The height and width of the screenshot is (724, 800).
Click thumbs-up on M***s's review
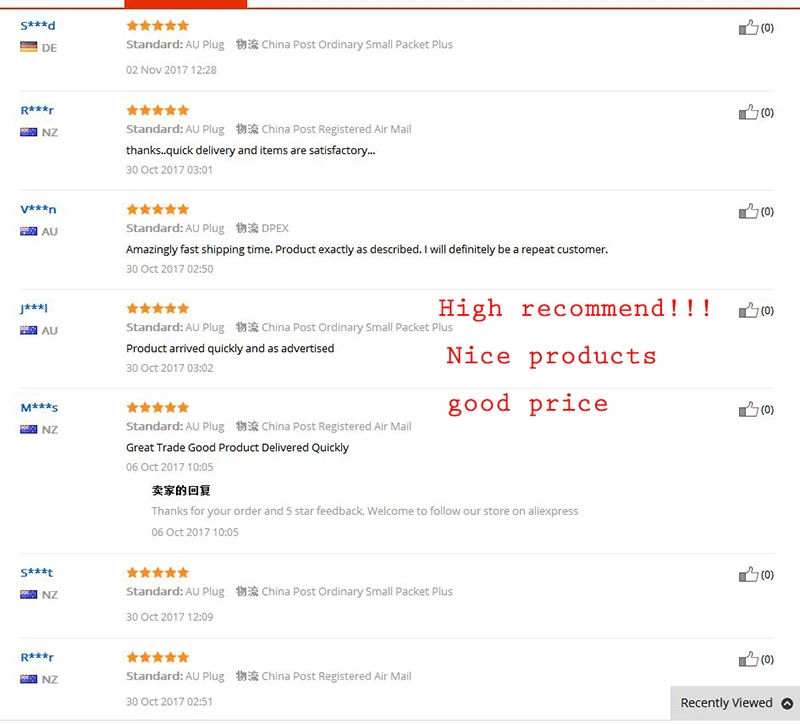(x=748, y=409)
